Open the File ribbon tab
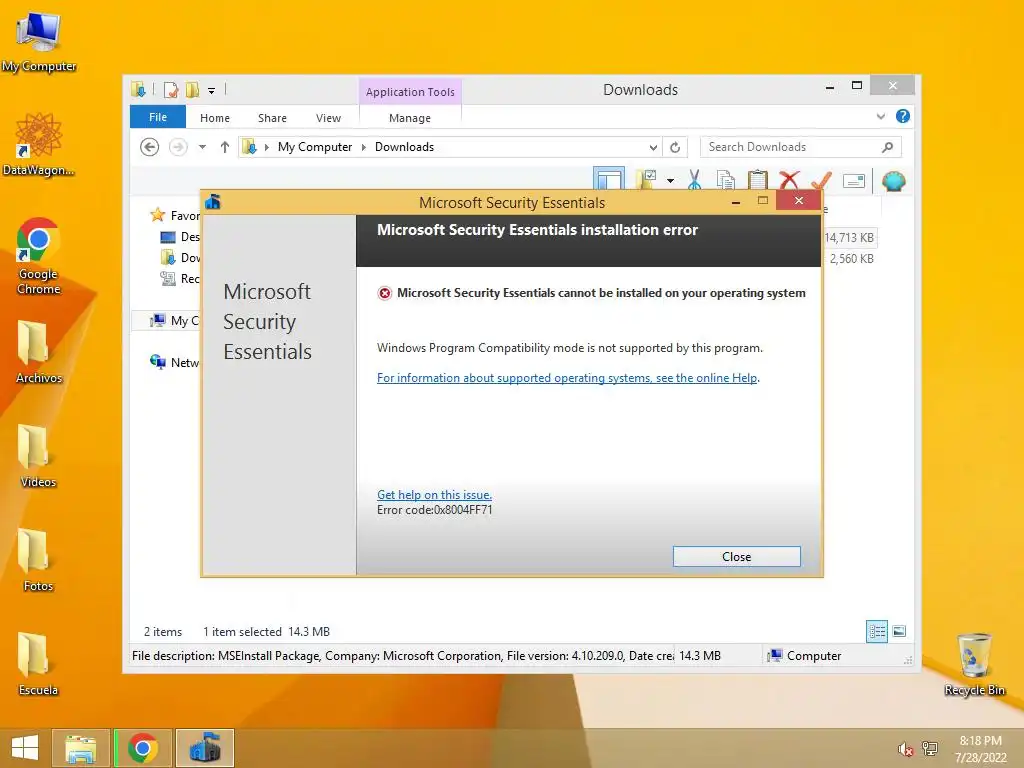The image size is (1024, 768). pyautogui.click(x=158, y=117)
